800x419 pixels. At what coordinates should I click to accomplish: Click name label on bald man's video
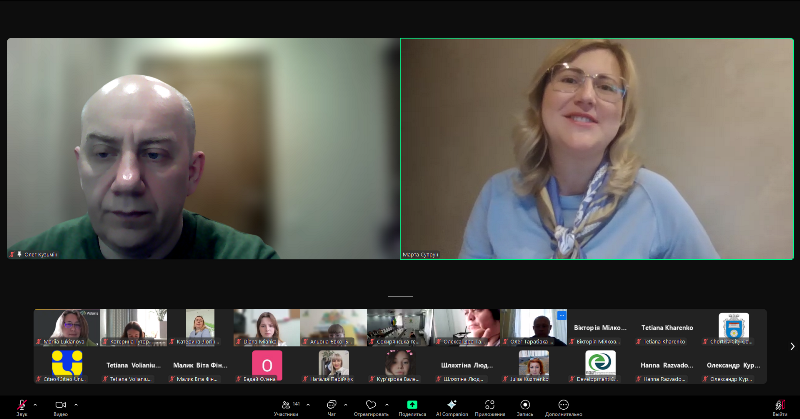(x=34, y=254)
